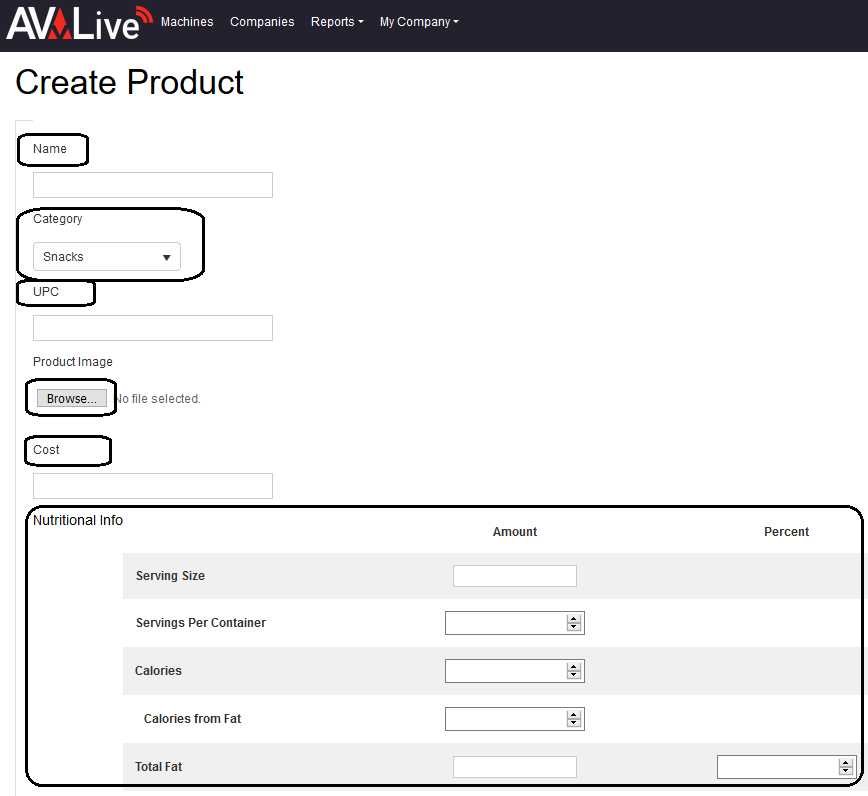The height and width of the screenshot is (796, 868).
Task: Click into the Name input field
Action: (152, 185)
